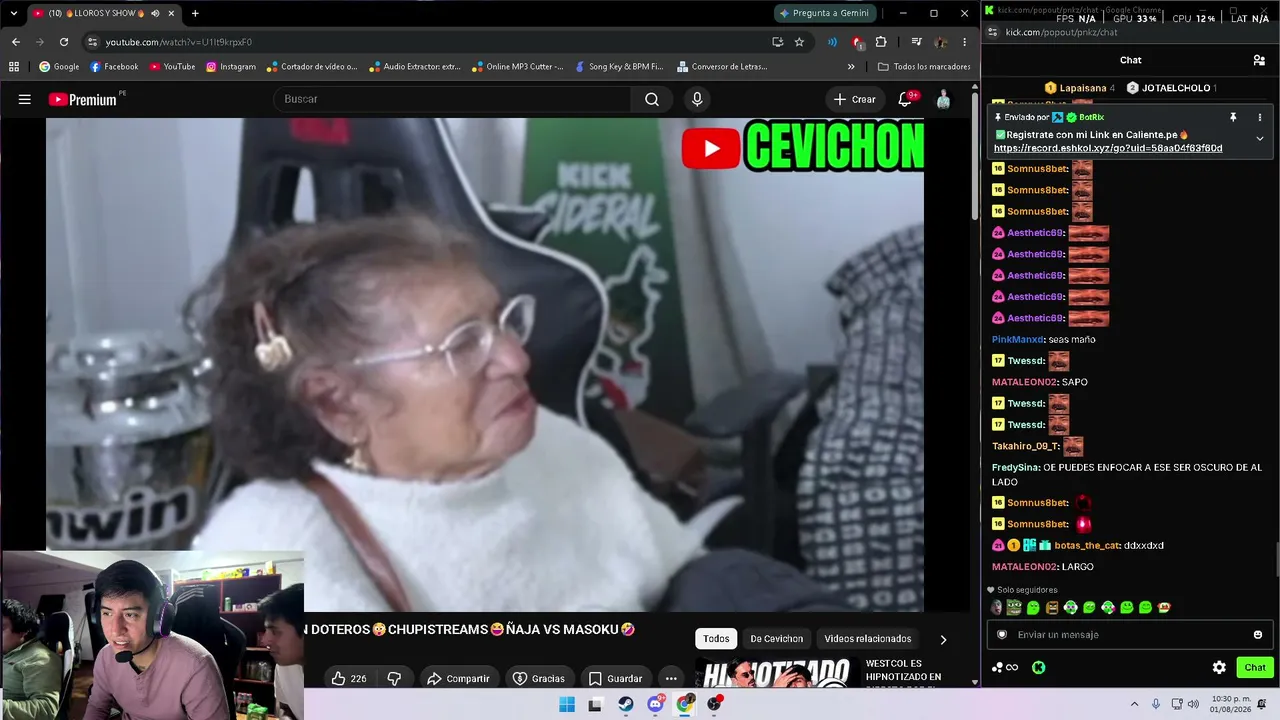Click the Gracias button
This screenshot has height=720, width=1280.
[539, 678]
